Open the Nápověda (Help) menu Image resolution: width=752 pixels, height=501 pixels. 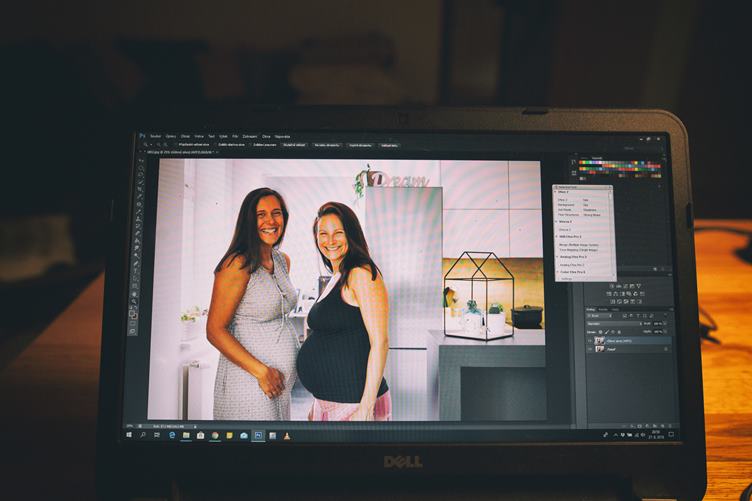282,137
